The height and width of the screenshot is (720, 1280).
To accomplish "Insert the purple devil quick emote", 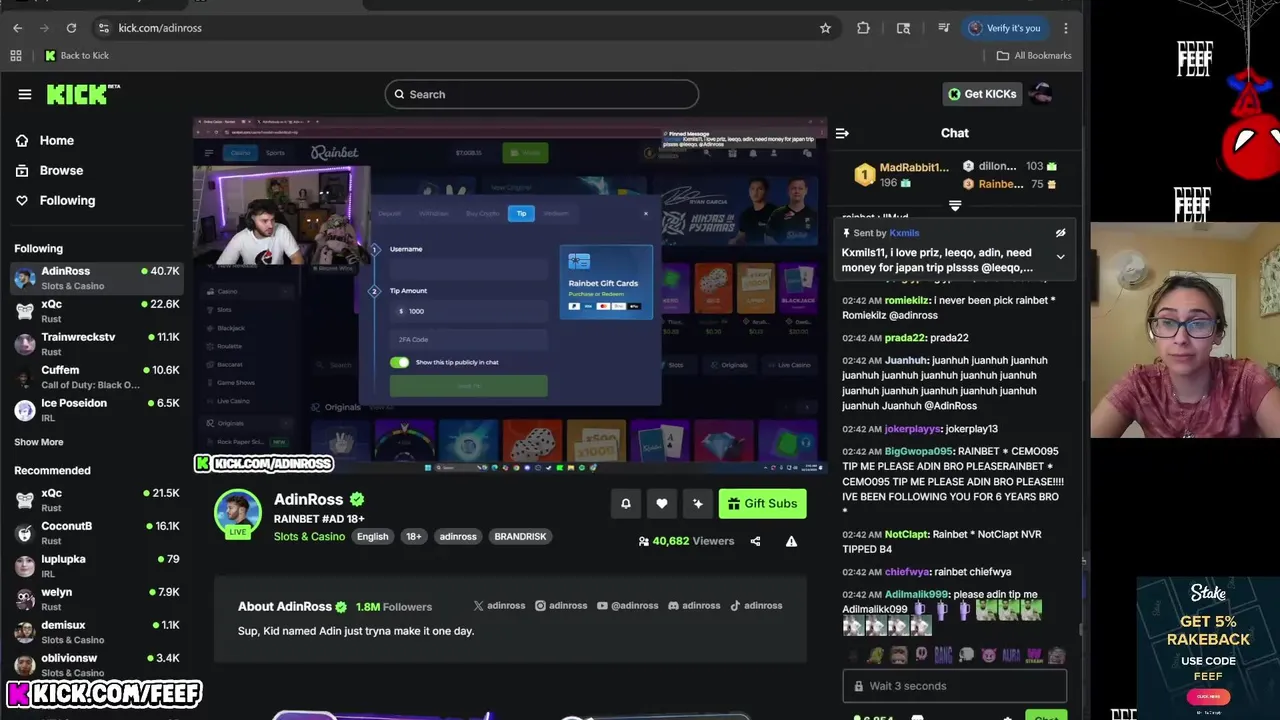I will (989, 656).
